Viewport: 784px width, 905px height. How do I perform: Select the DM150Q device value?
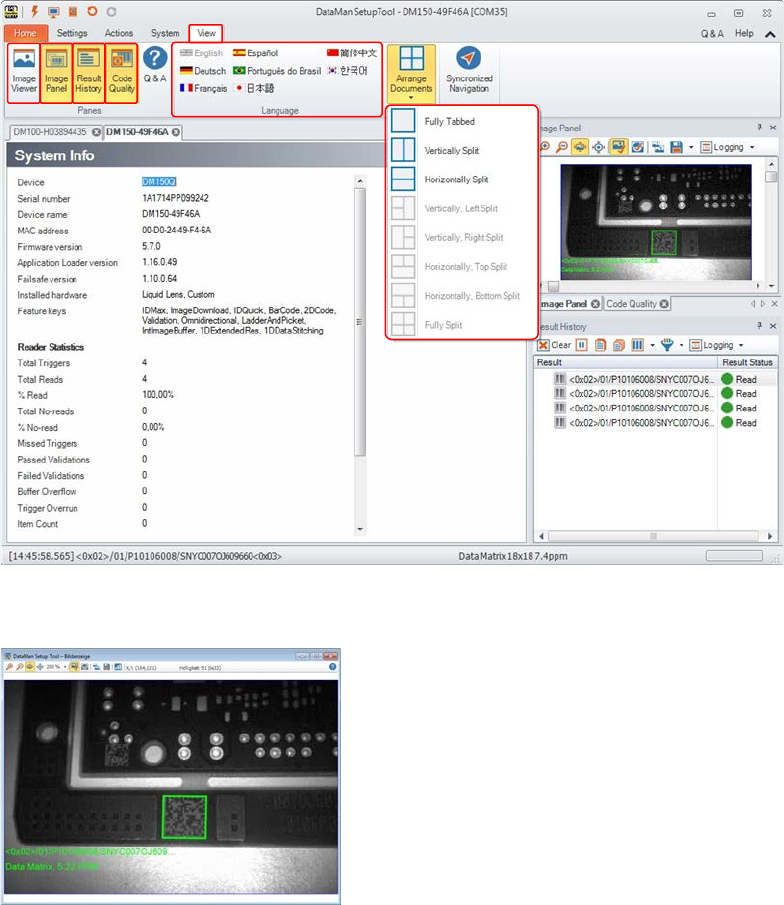pyautogui.click(x=159, y=182)
